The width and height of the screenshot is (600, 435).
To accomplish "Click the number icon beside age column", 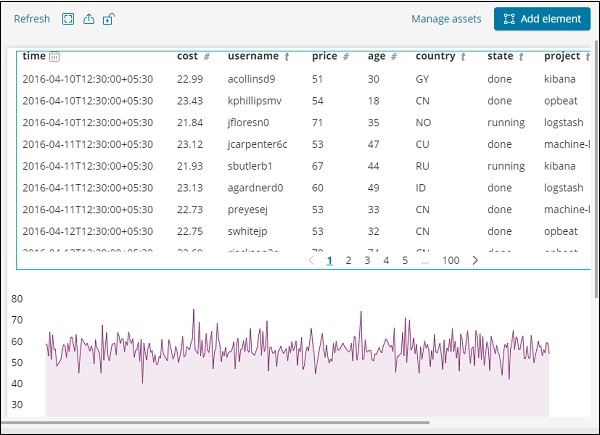I will click(394, 57).
